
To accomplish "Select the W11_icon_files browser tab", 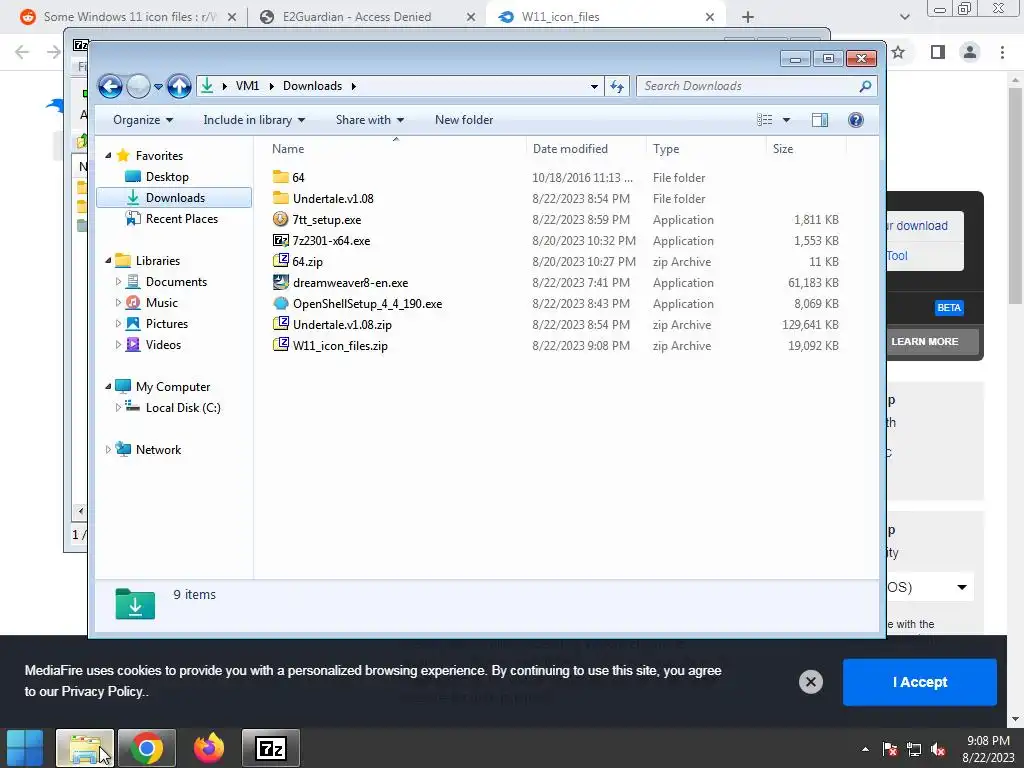I will click(604, 17).
